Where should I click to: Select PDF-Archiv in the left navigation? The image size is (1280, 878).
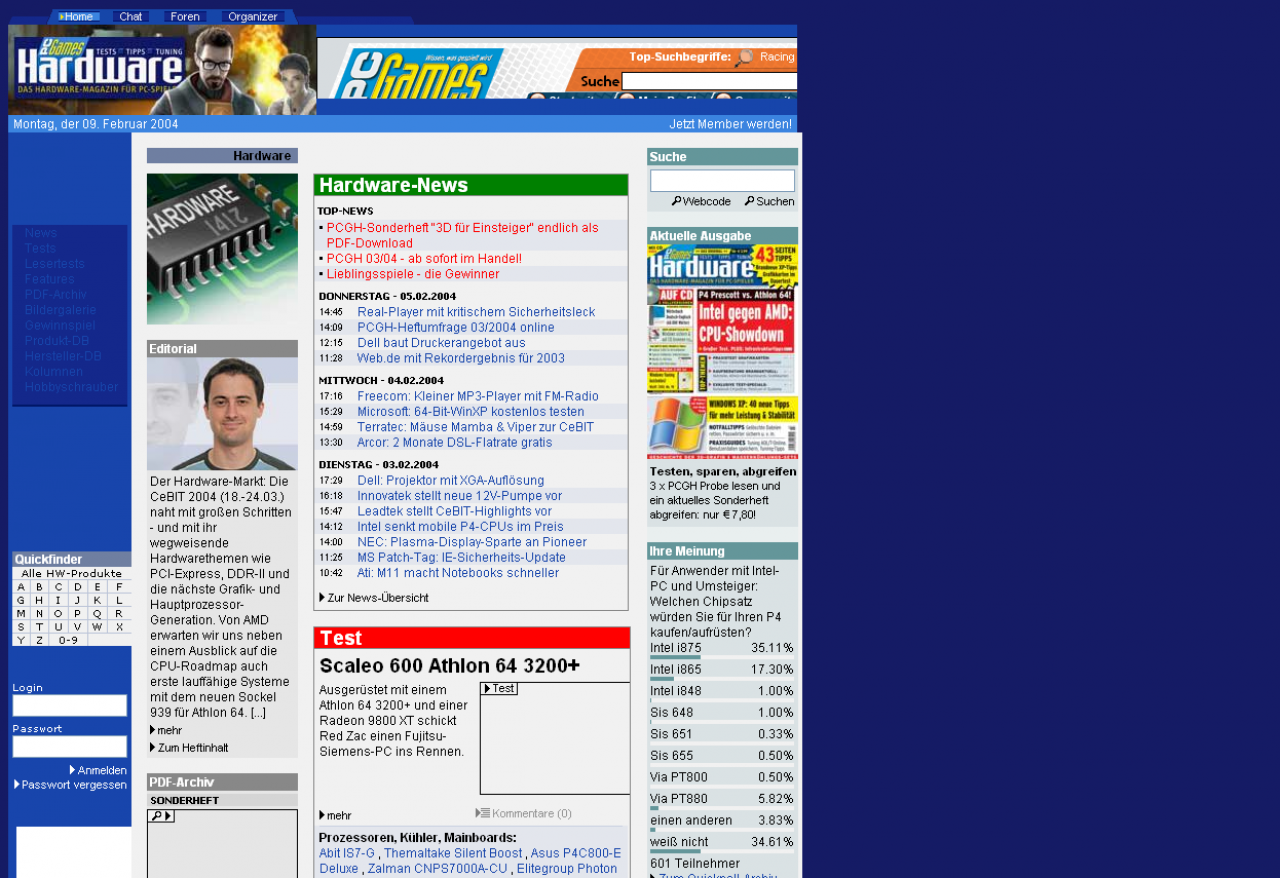[56, 294]
